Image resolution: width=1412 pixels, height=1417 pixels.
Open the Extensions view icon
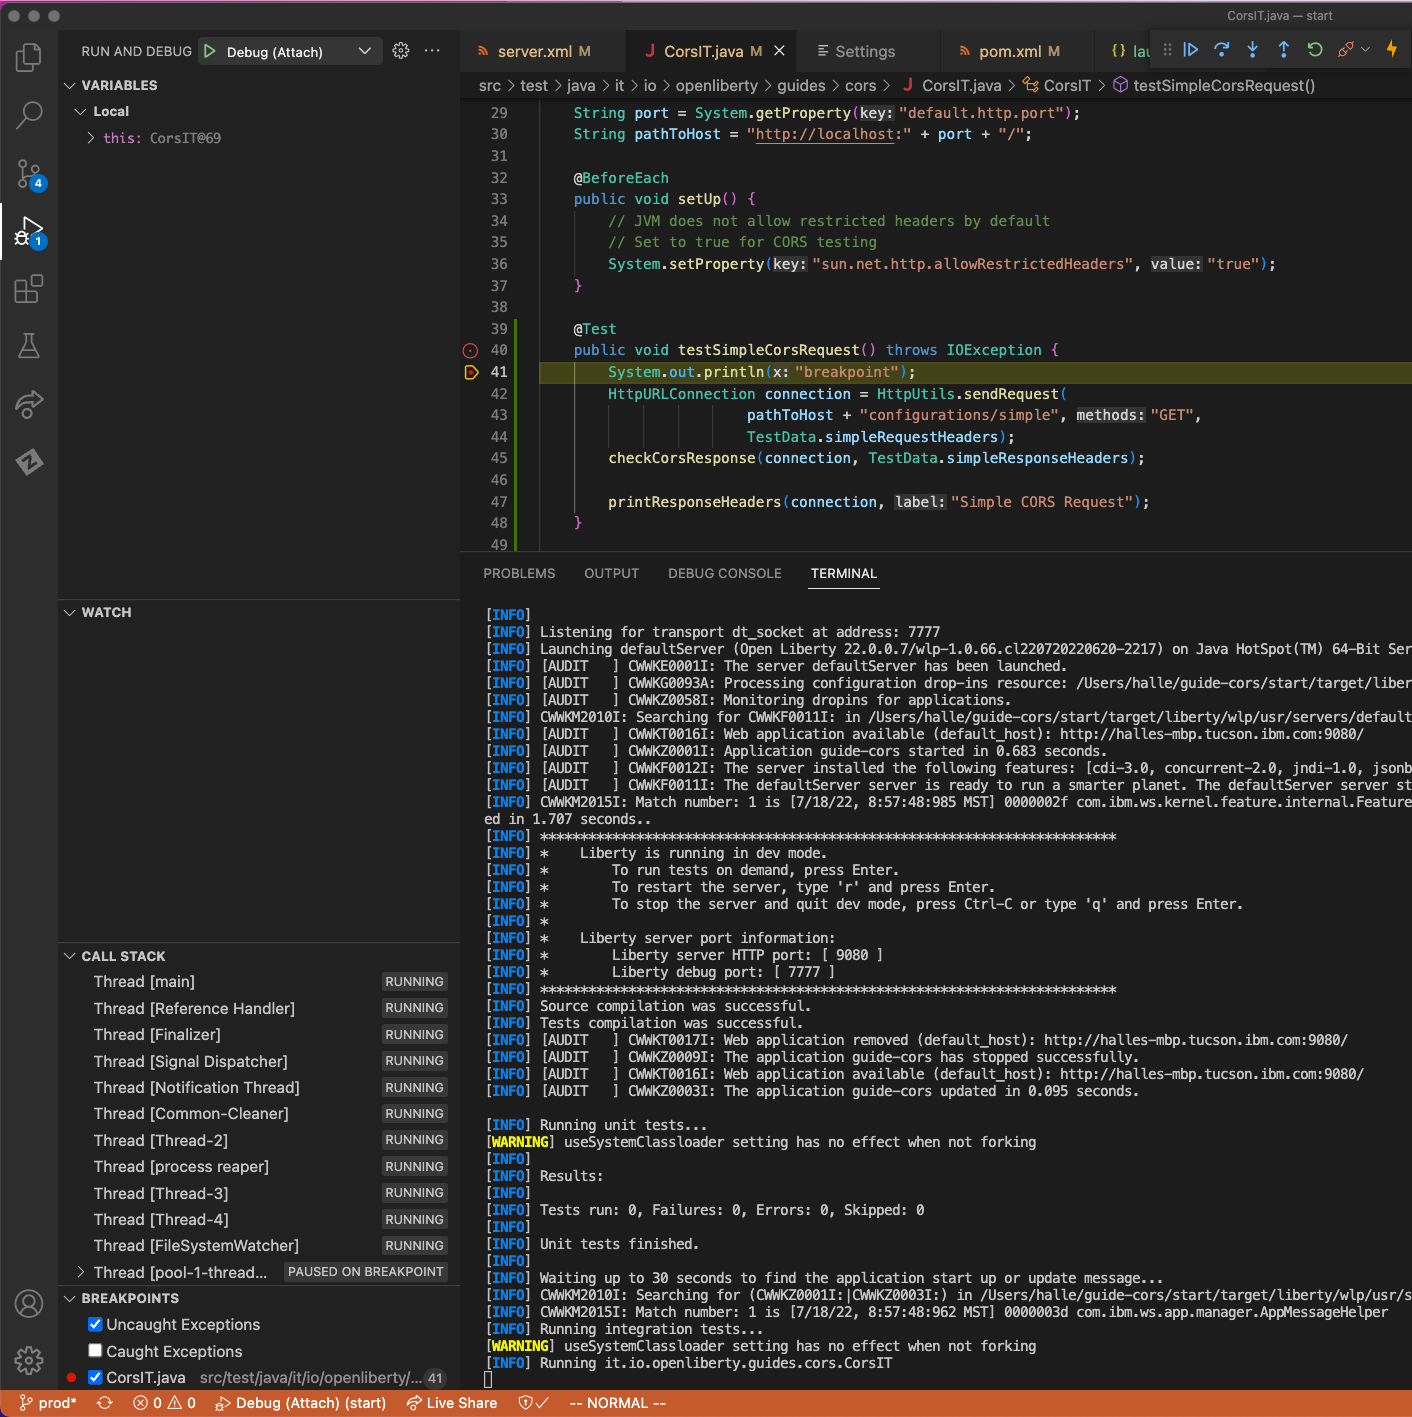click(28, 289)
